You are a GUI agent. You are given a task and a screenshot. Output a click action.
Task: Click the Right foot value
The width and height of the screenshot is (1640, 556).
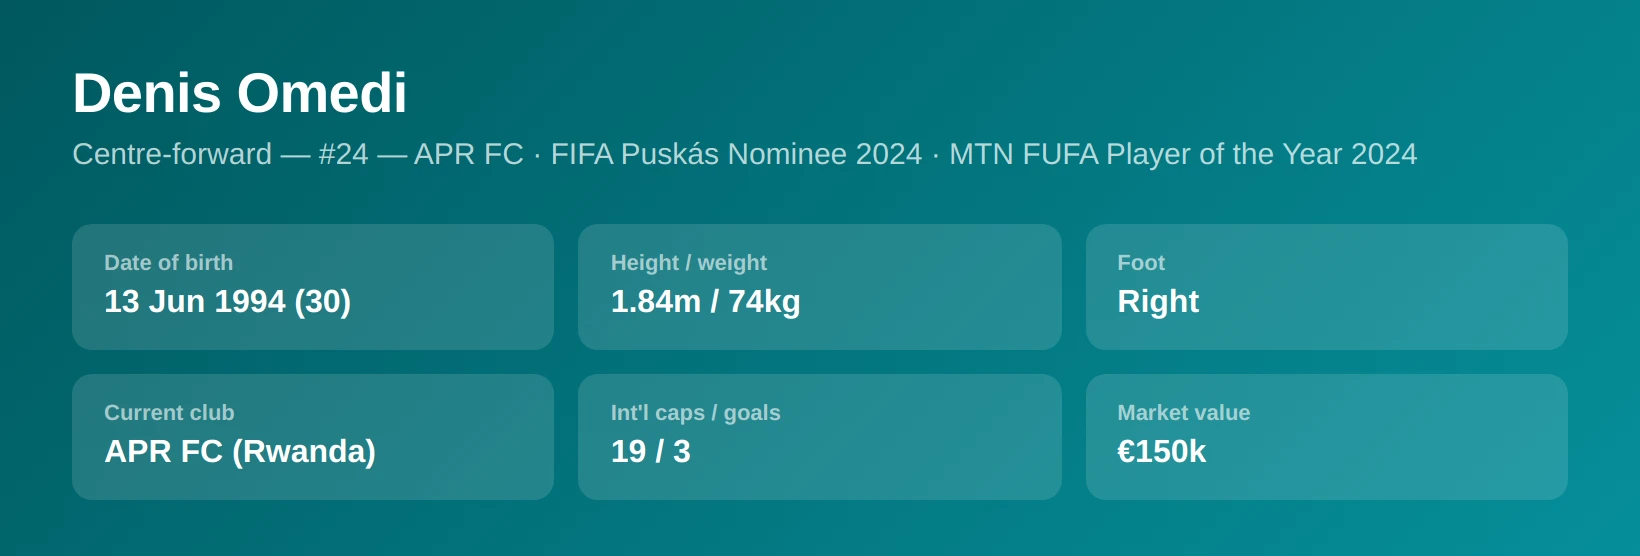click(x=1158, y=301)
